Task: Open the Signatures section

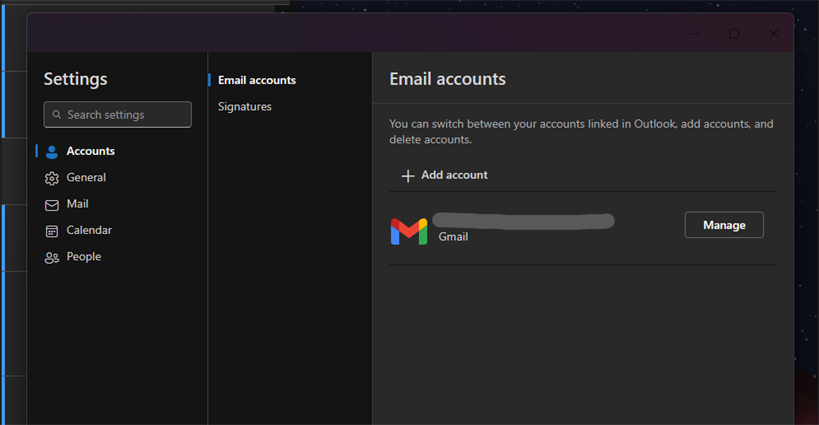Action: click(x=245, y=107)
